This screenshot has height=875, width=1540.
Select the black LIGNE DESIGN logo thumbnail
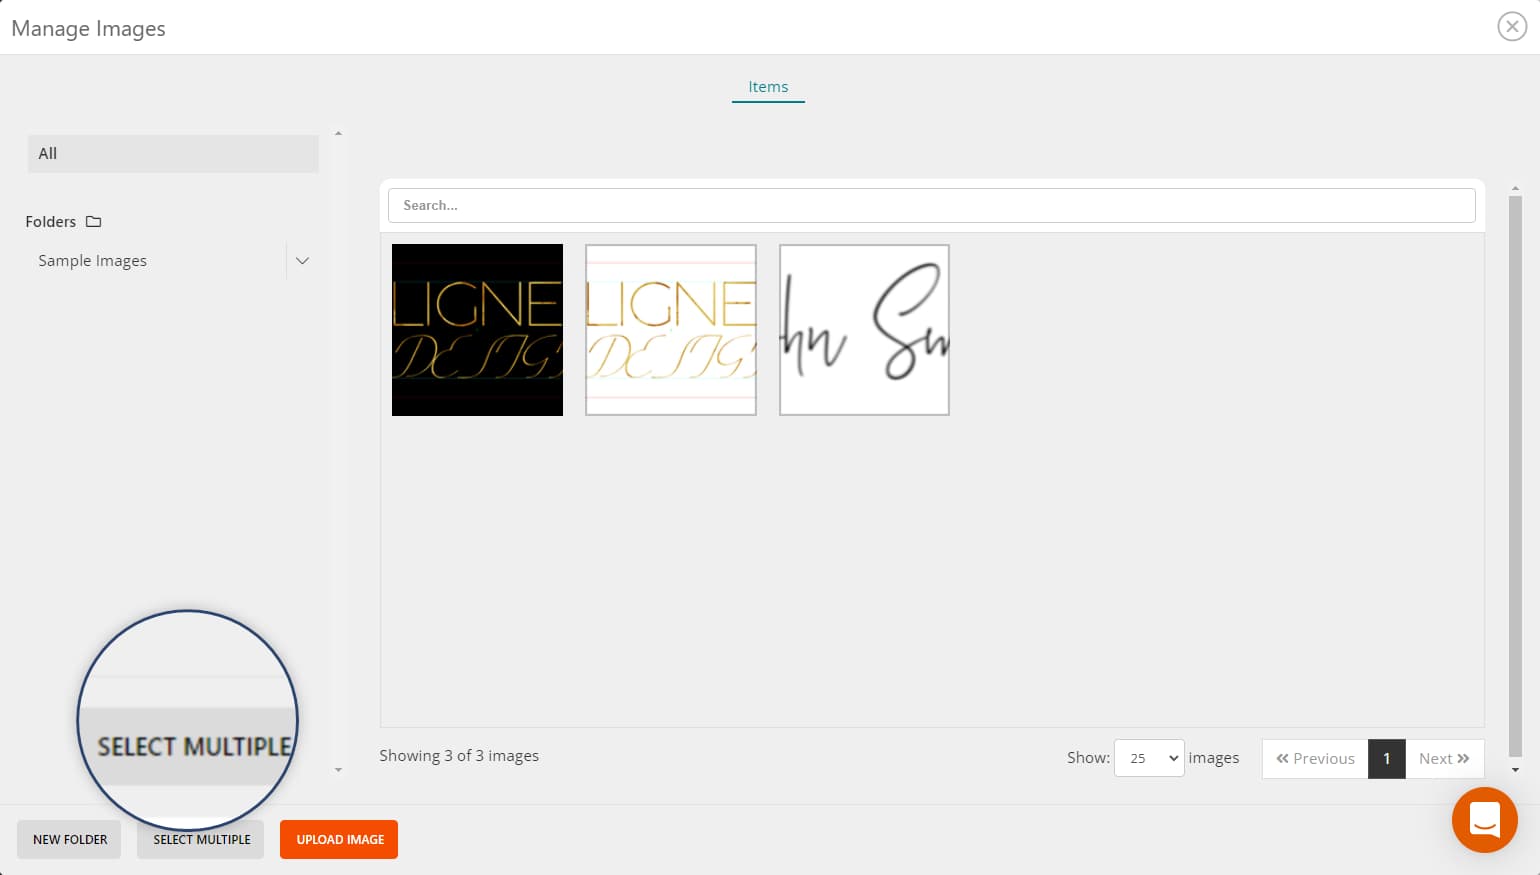point(477,330)
